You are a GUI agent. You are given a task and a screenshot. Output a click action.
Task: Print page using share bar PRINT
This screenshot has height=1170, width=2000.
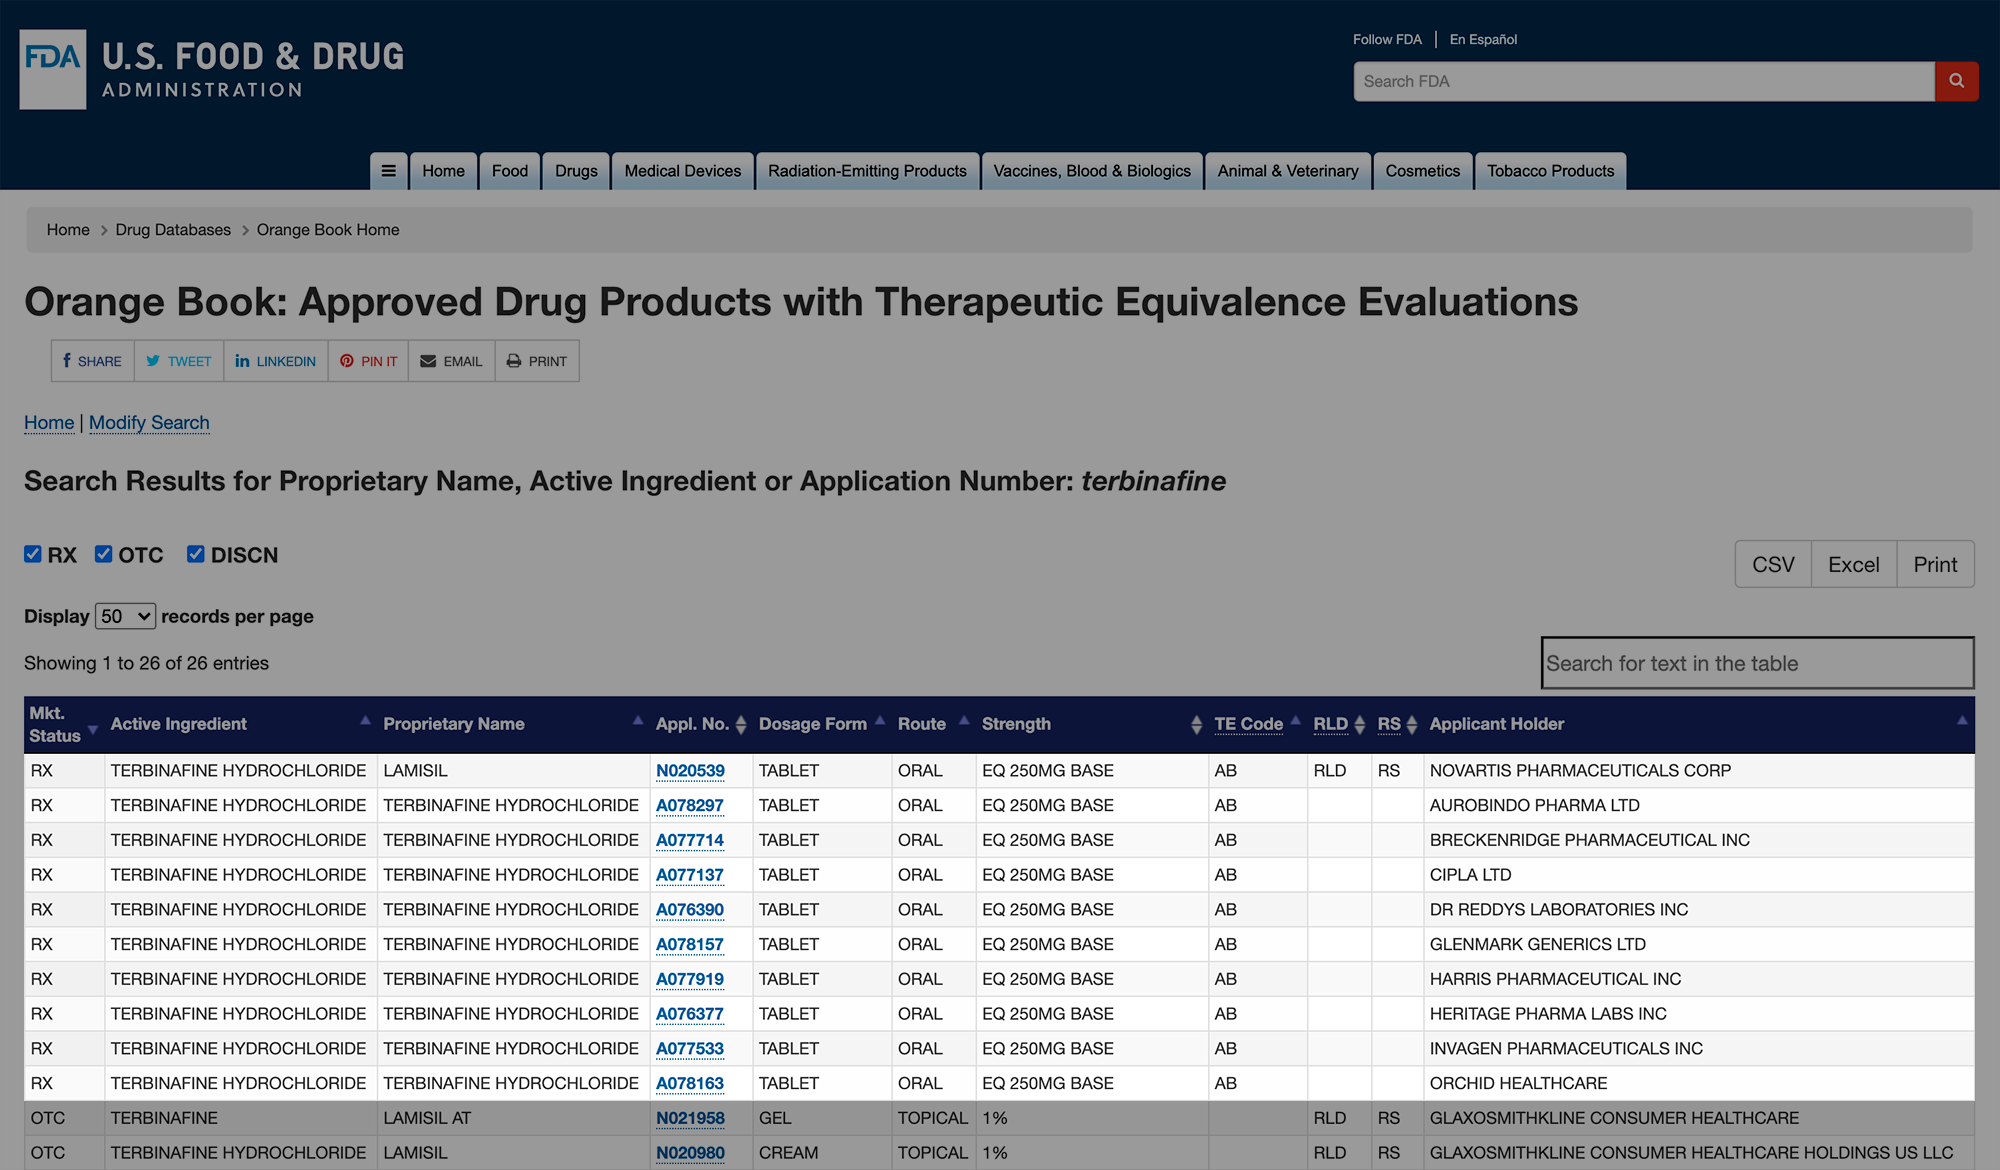click(x=537, y=361)
